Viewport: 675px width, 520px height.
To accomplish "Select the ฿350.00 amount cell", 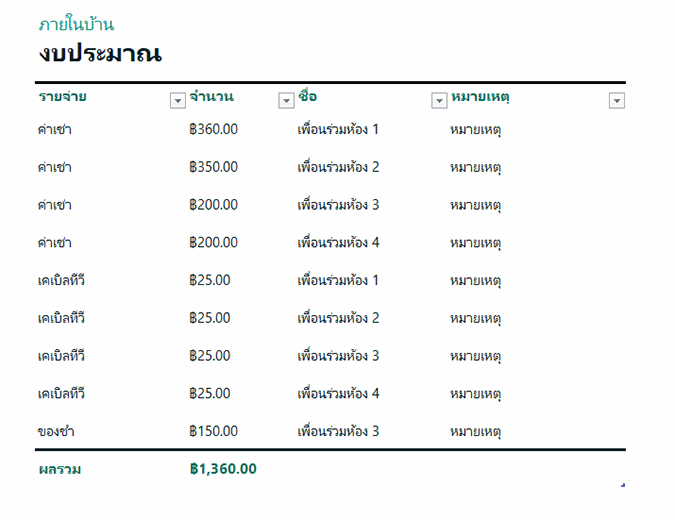I will 213,167.
